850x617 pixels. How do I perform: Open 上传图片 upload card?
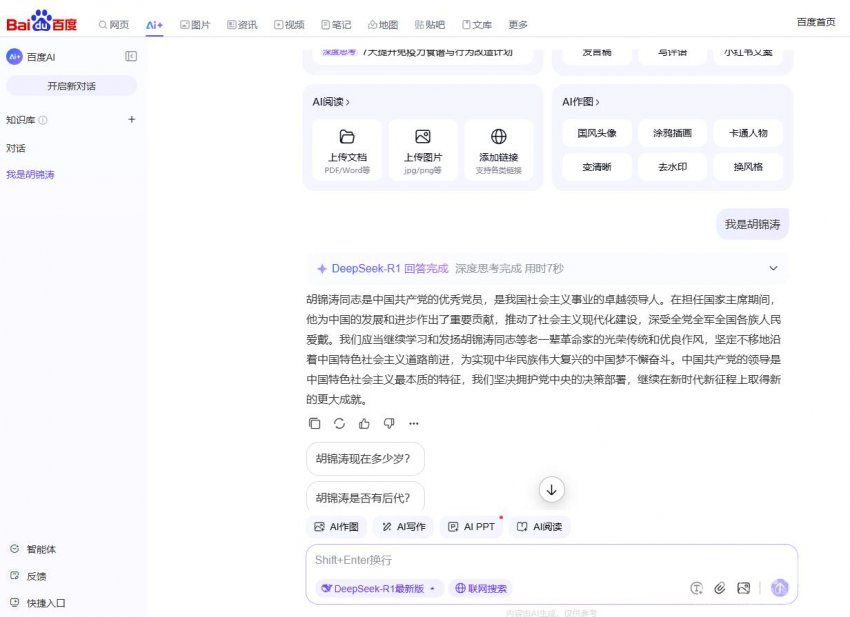coord(423,150)
